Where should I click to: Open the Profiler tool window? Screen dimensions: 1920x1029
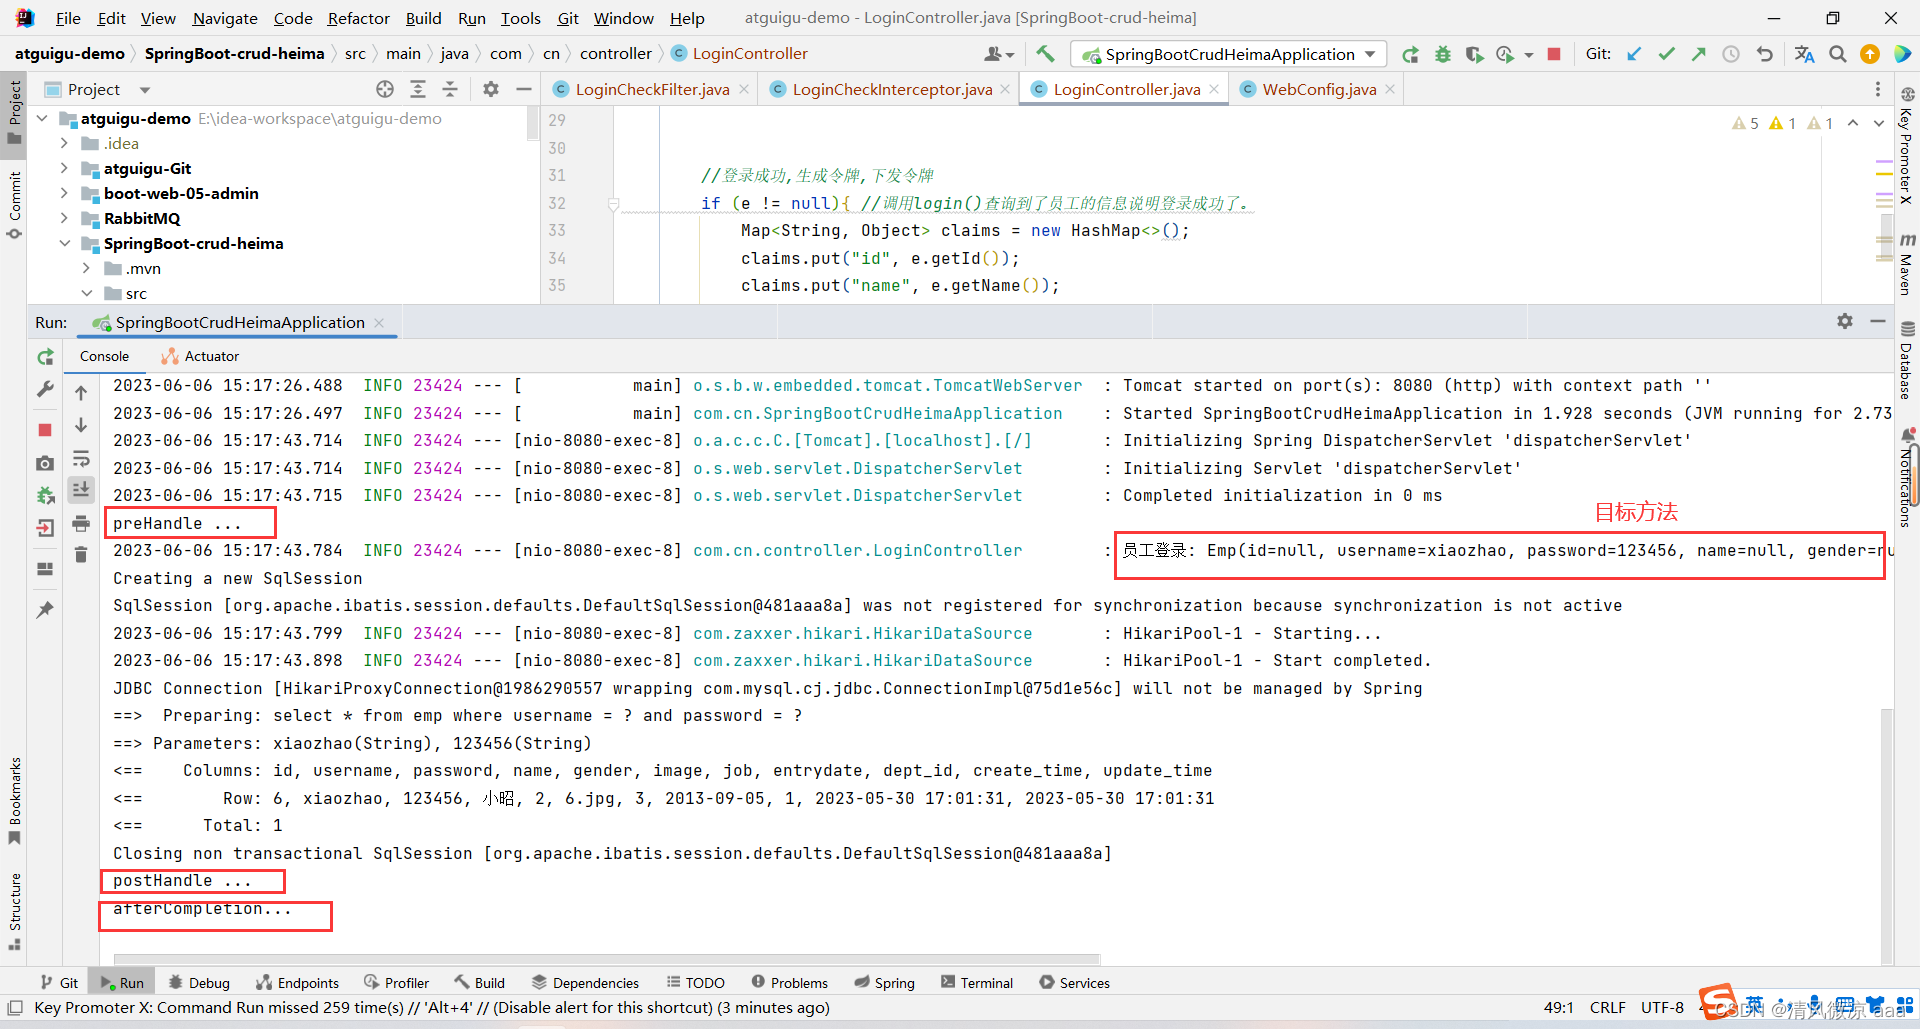(397, 983)
